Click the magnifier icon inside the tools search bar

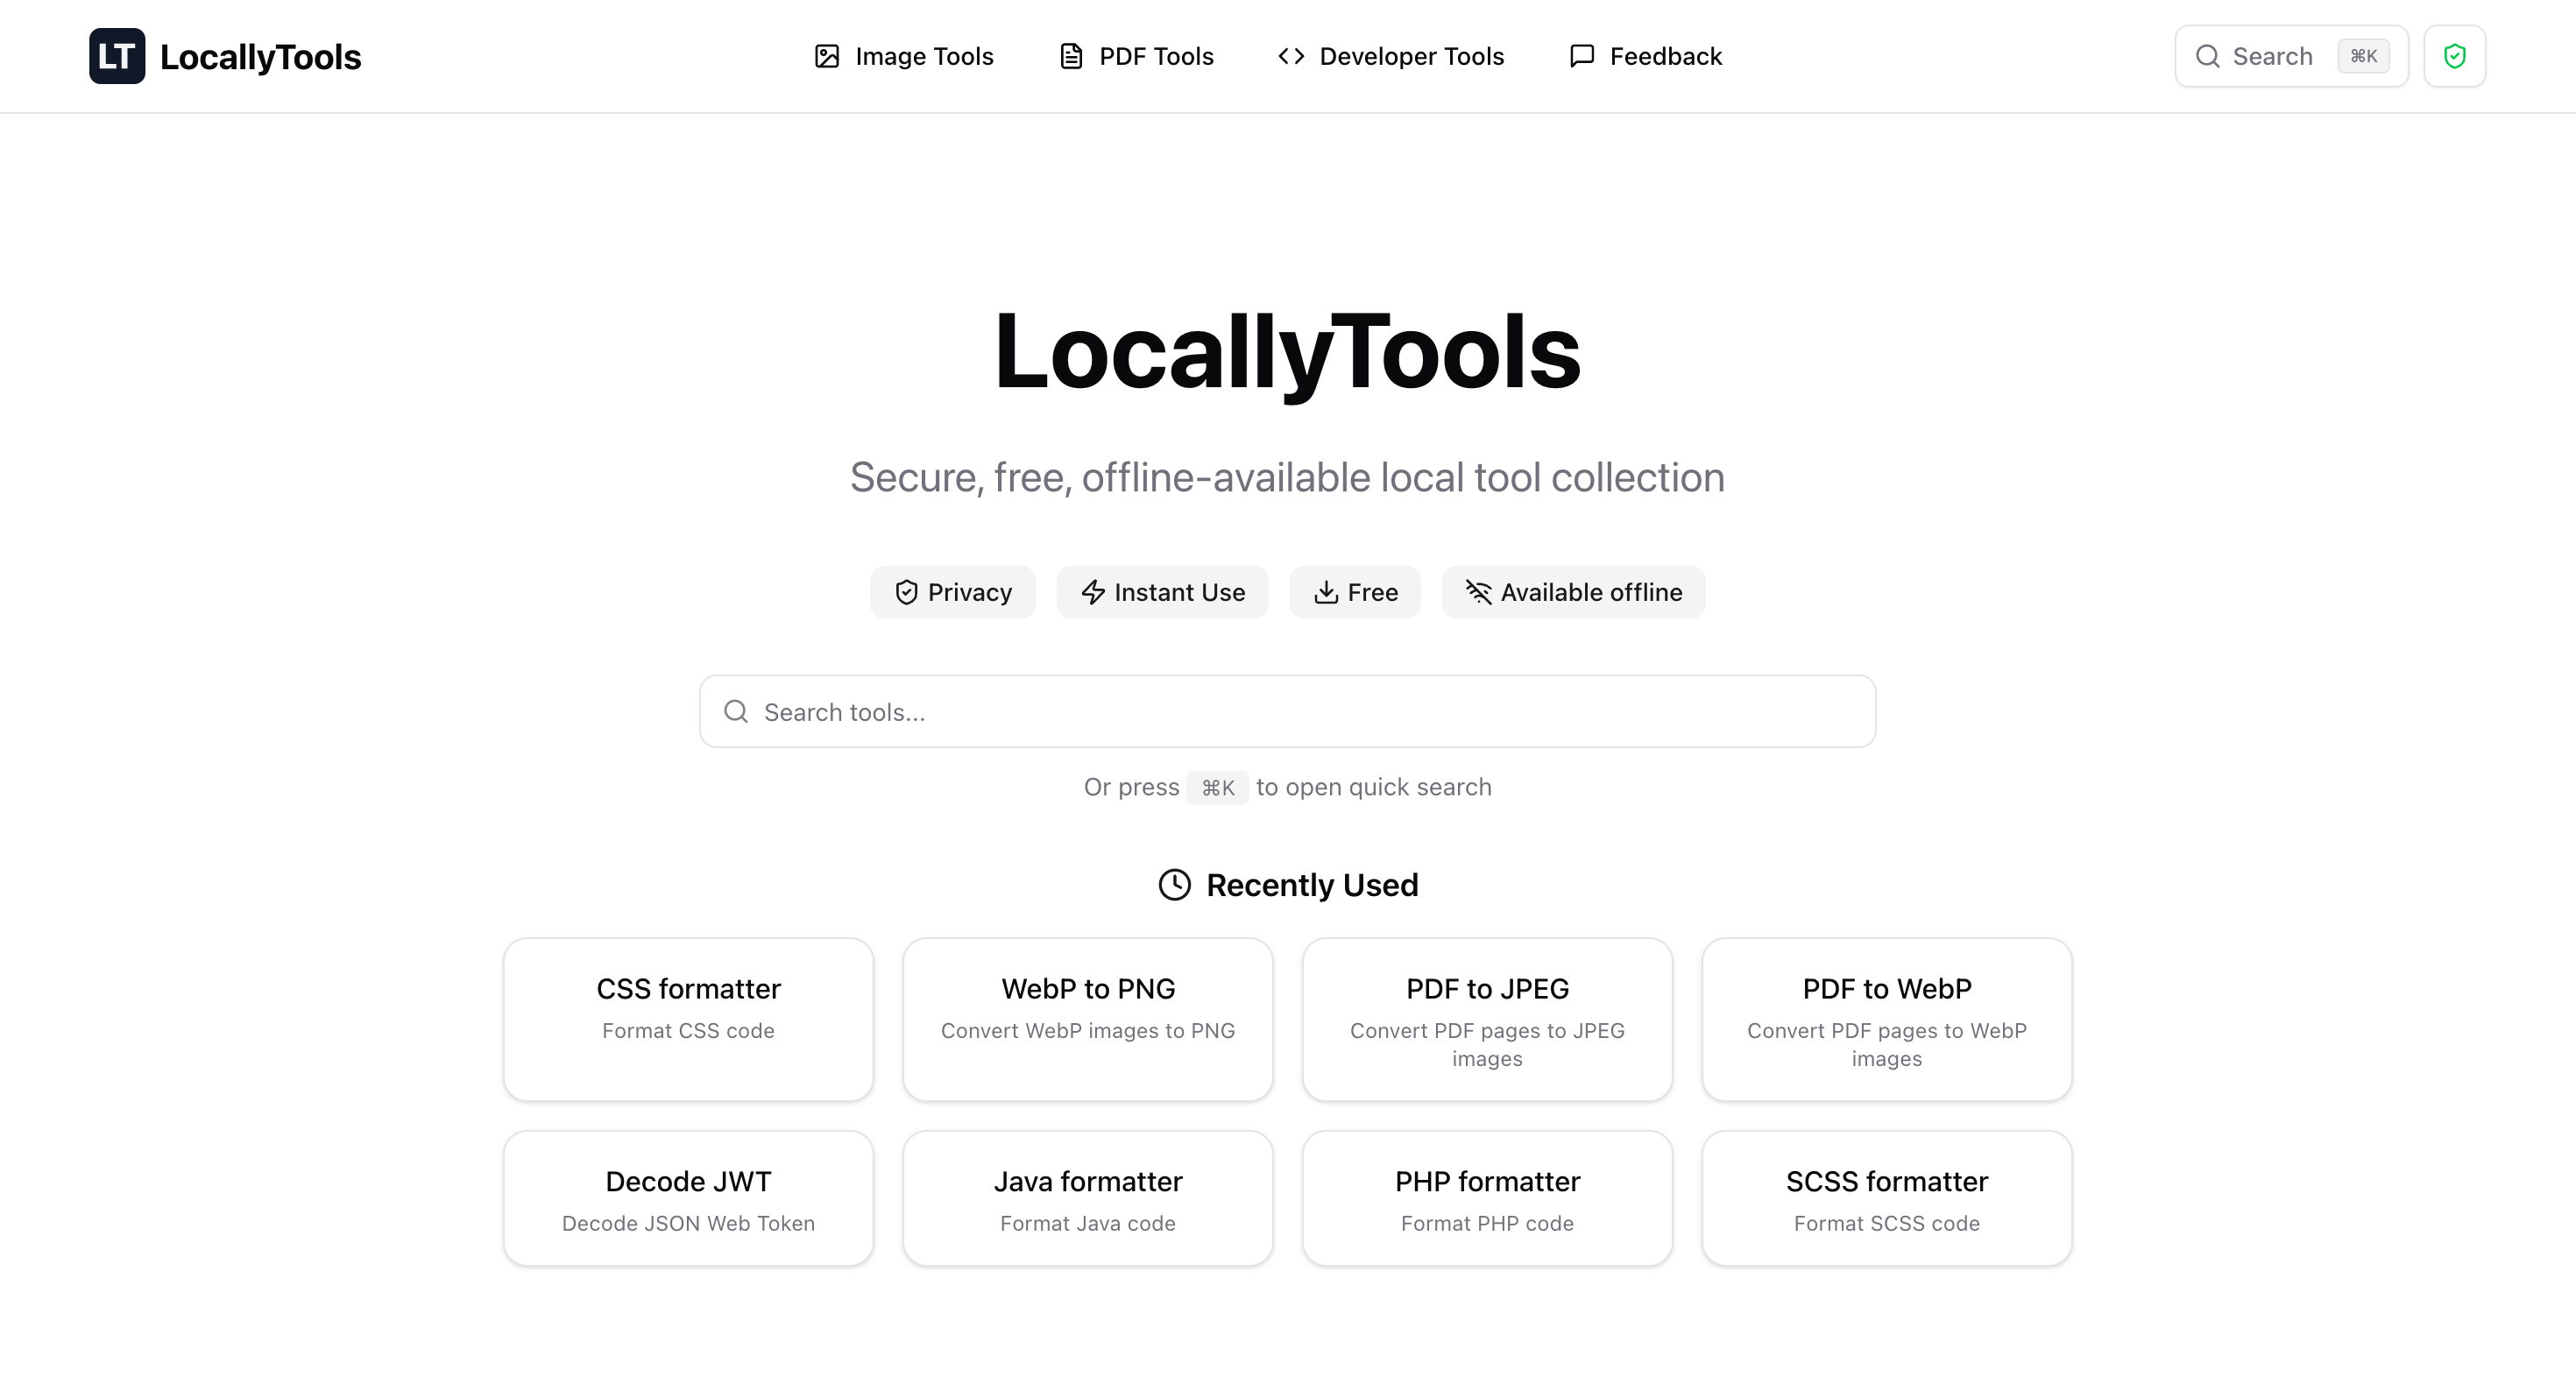tap(736, 711)
